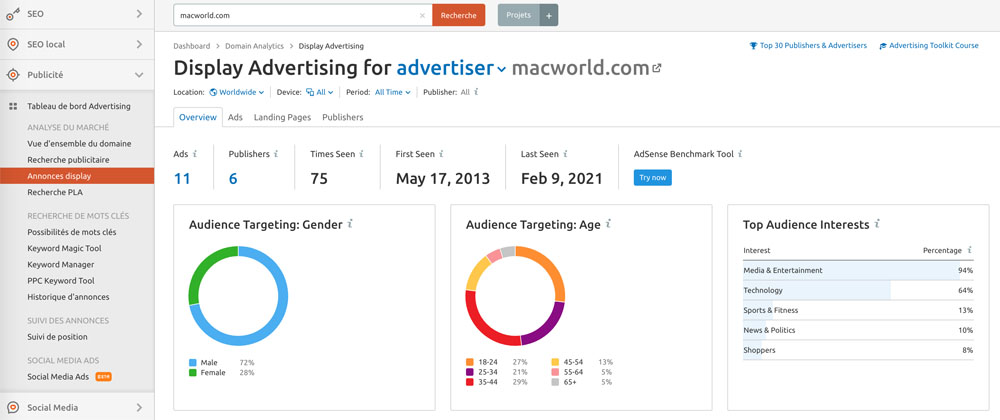Open Historique d'annonces in sidebar

pos(68,297)
